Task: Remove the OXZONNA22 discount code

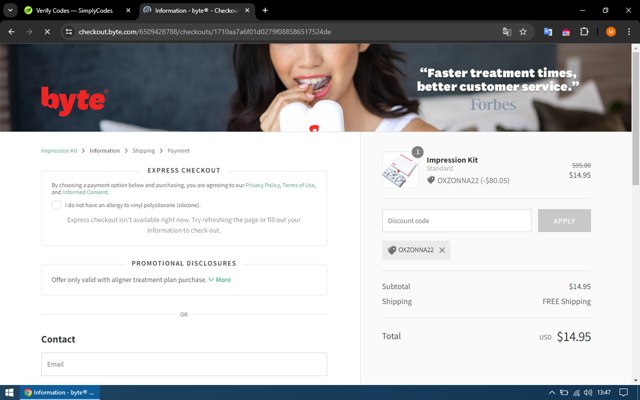Action: pos(442,250)
